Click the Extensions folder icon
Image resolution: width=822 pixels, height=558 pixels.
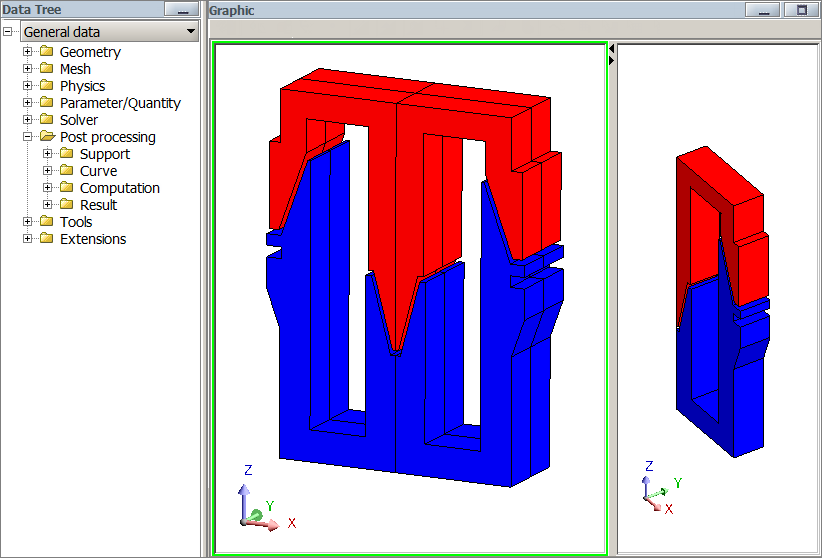tap(46, 239)
